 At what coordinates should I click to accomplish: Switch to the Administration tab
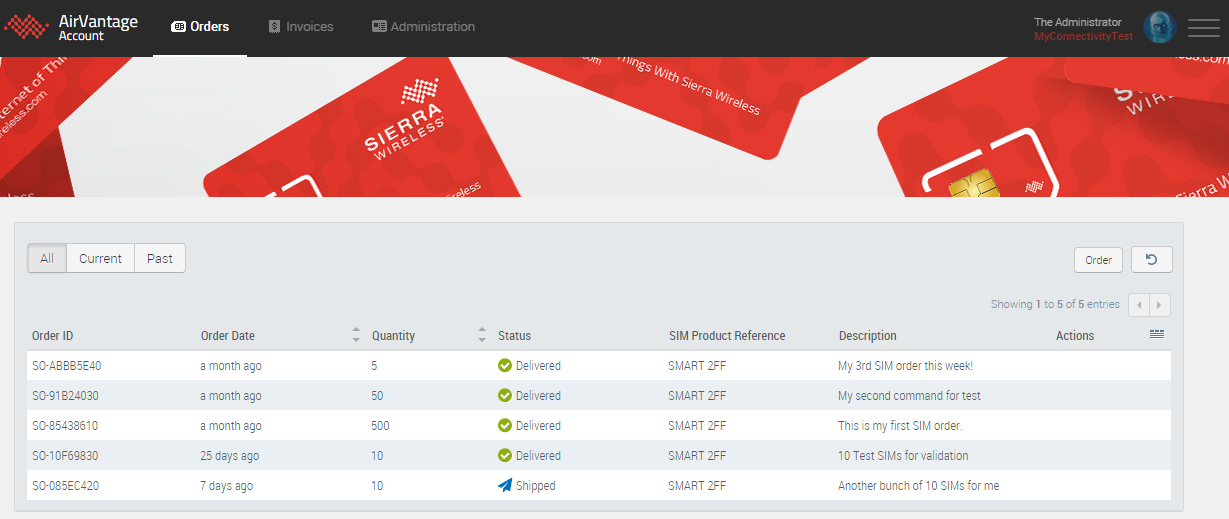(x=423, y=27)
